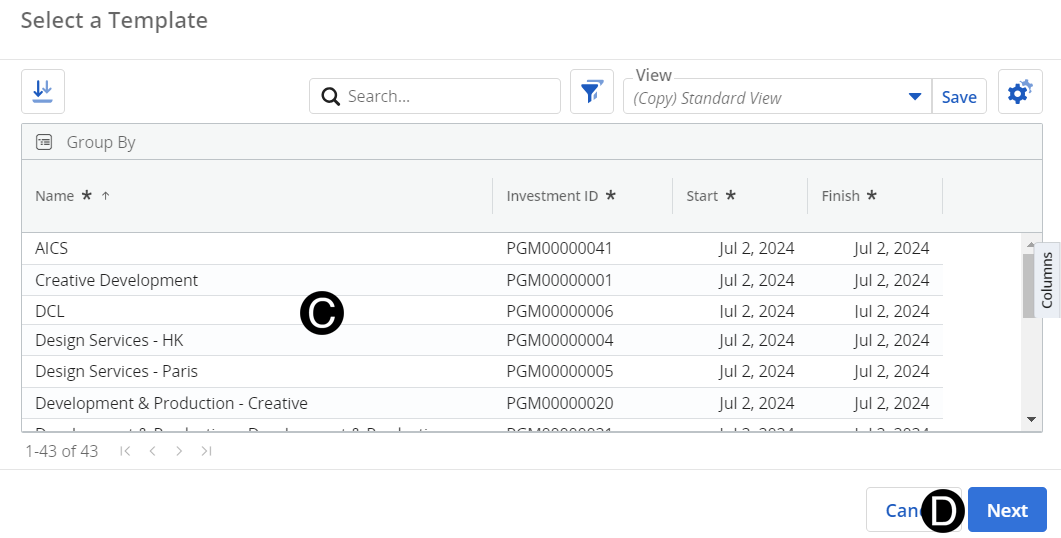Select the Creative Development template row
Screen dimensions: 1061x538
point(117,280)
